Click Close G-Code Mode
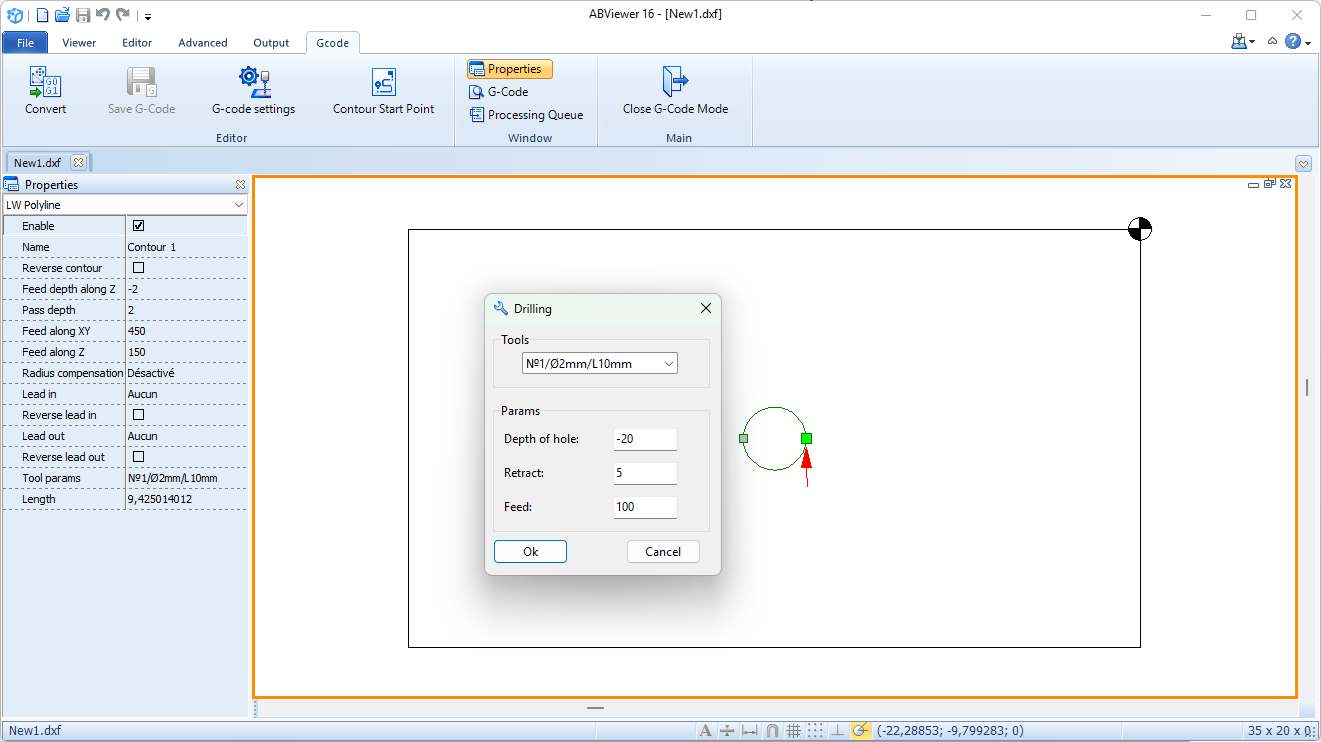1321x742 pixels. (x=675, y=89)
